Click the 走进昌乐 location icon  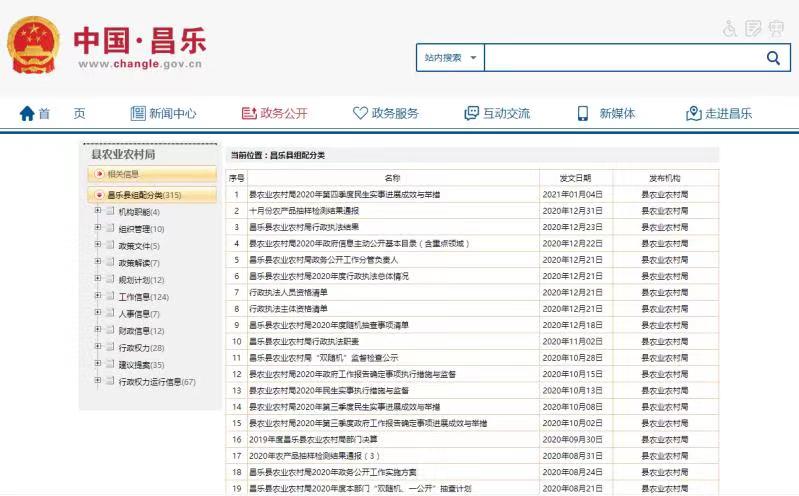point(693,114)
